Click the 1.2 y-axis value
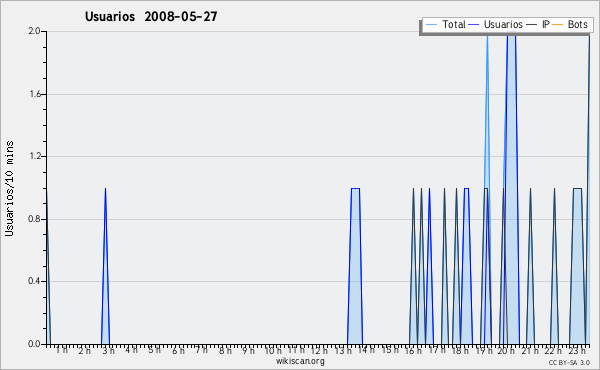 [x=34, y=156]
